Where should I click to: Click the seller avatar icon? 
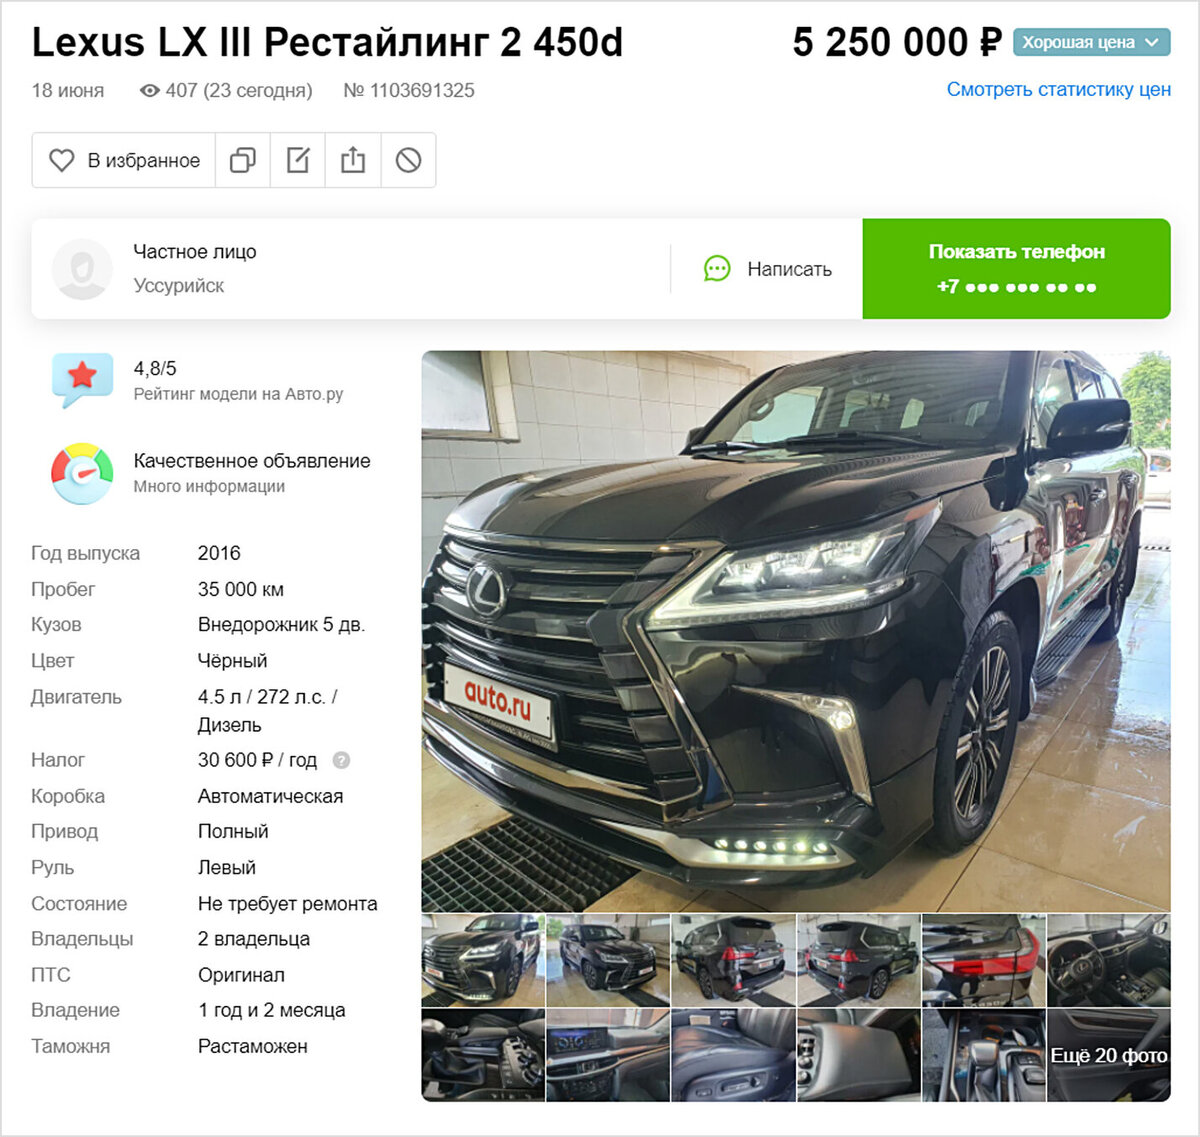point(82,269)
